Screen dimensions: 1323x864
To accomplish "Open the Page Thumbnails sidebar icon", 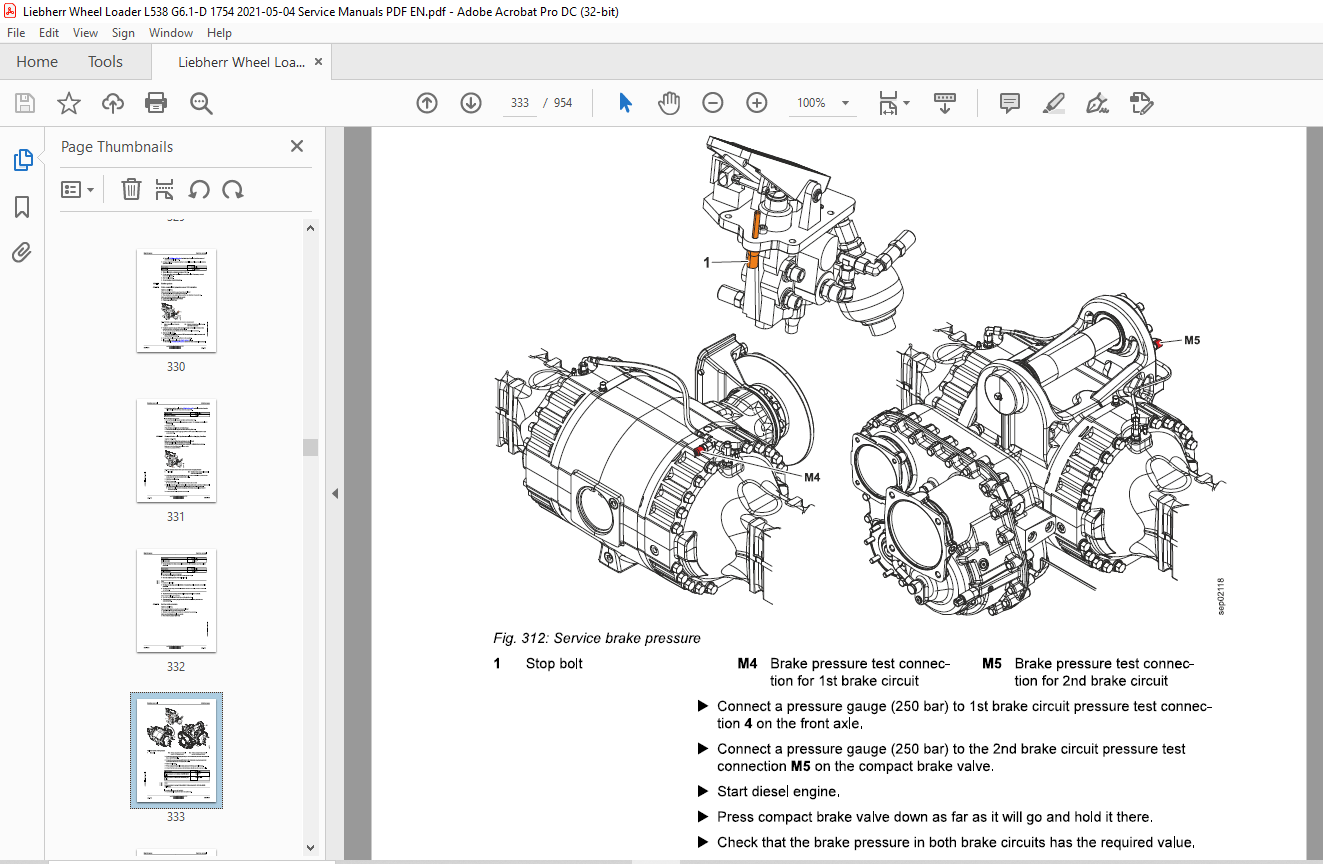I will pyautogui.click(x=22, y=160).
